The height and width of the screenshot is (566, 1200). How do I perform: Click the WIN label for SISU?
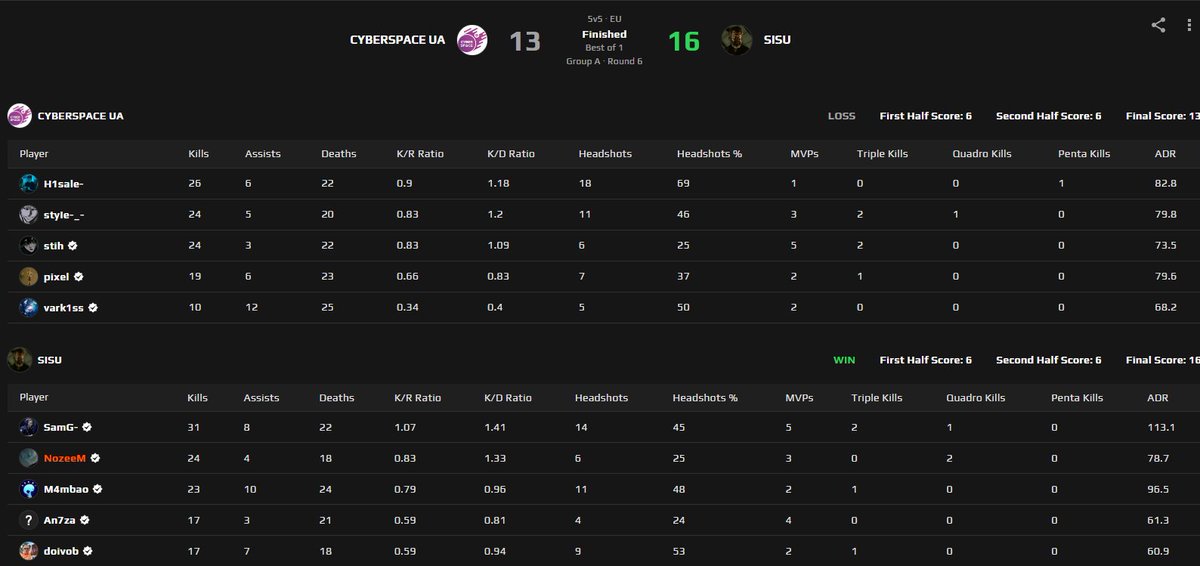tap(844, 360)
